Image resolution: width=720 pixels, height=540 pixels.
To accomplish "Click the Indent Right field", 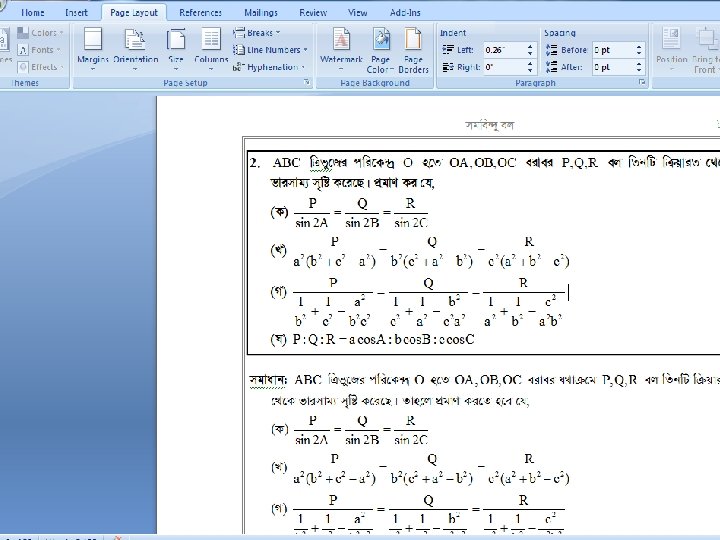I will click(x=504, y=67).
